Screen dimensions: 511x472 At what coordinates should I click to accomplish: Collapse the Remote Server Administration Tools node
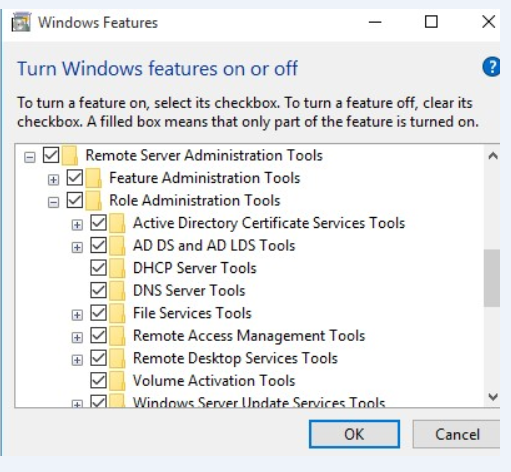pos(30,157)
